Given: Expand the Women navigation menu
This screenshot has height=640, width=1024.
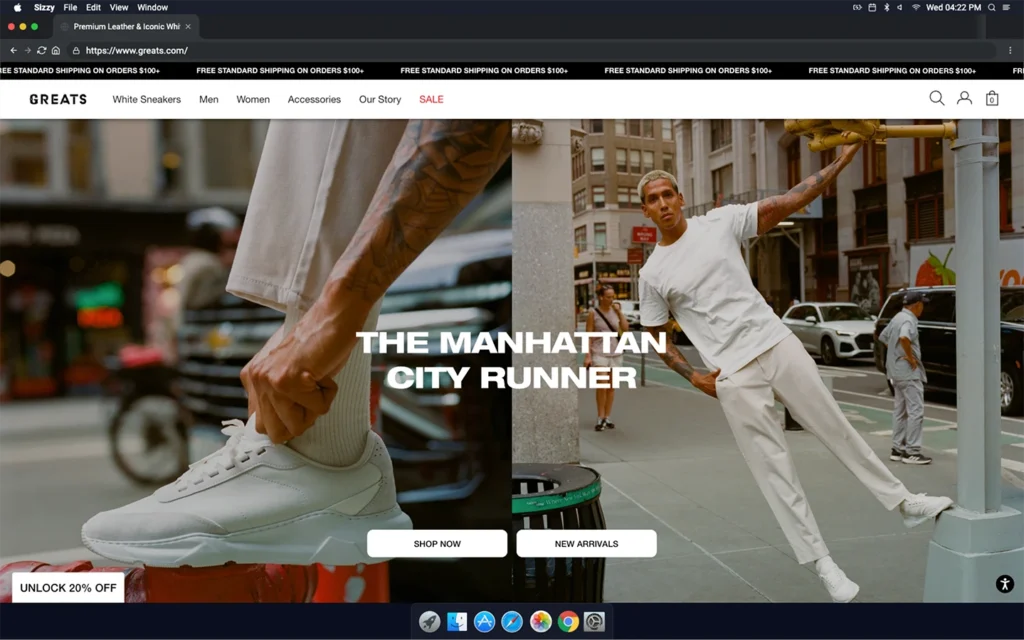Looking at the screenshot, I should (253, 99).
